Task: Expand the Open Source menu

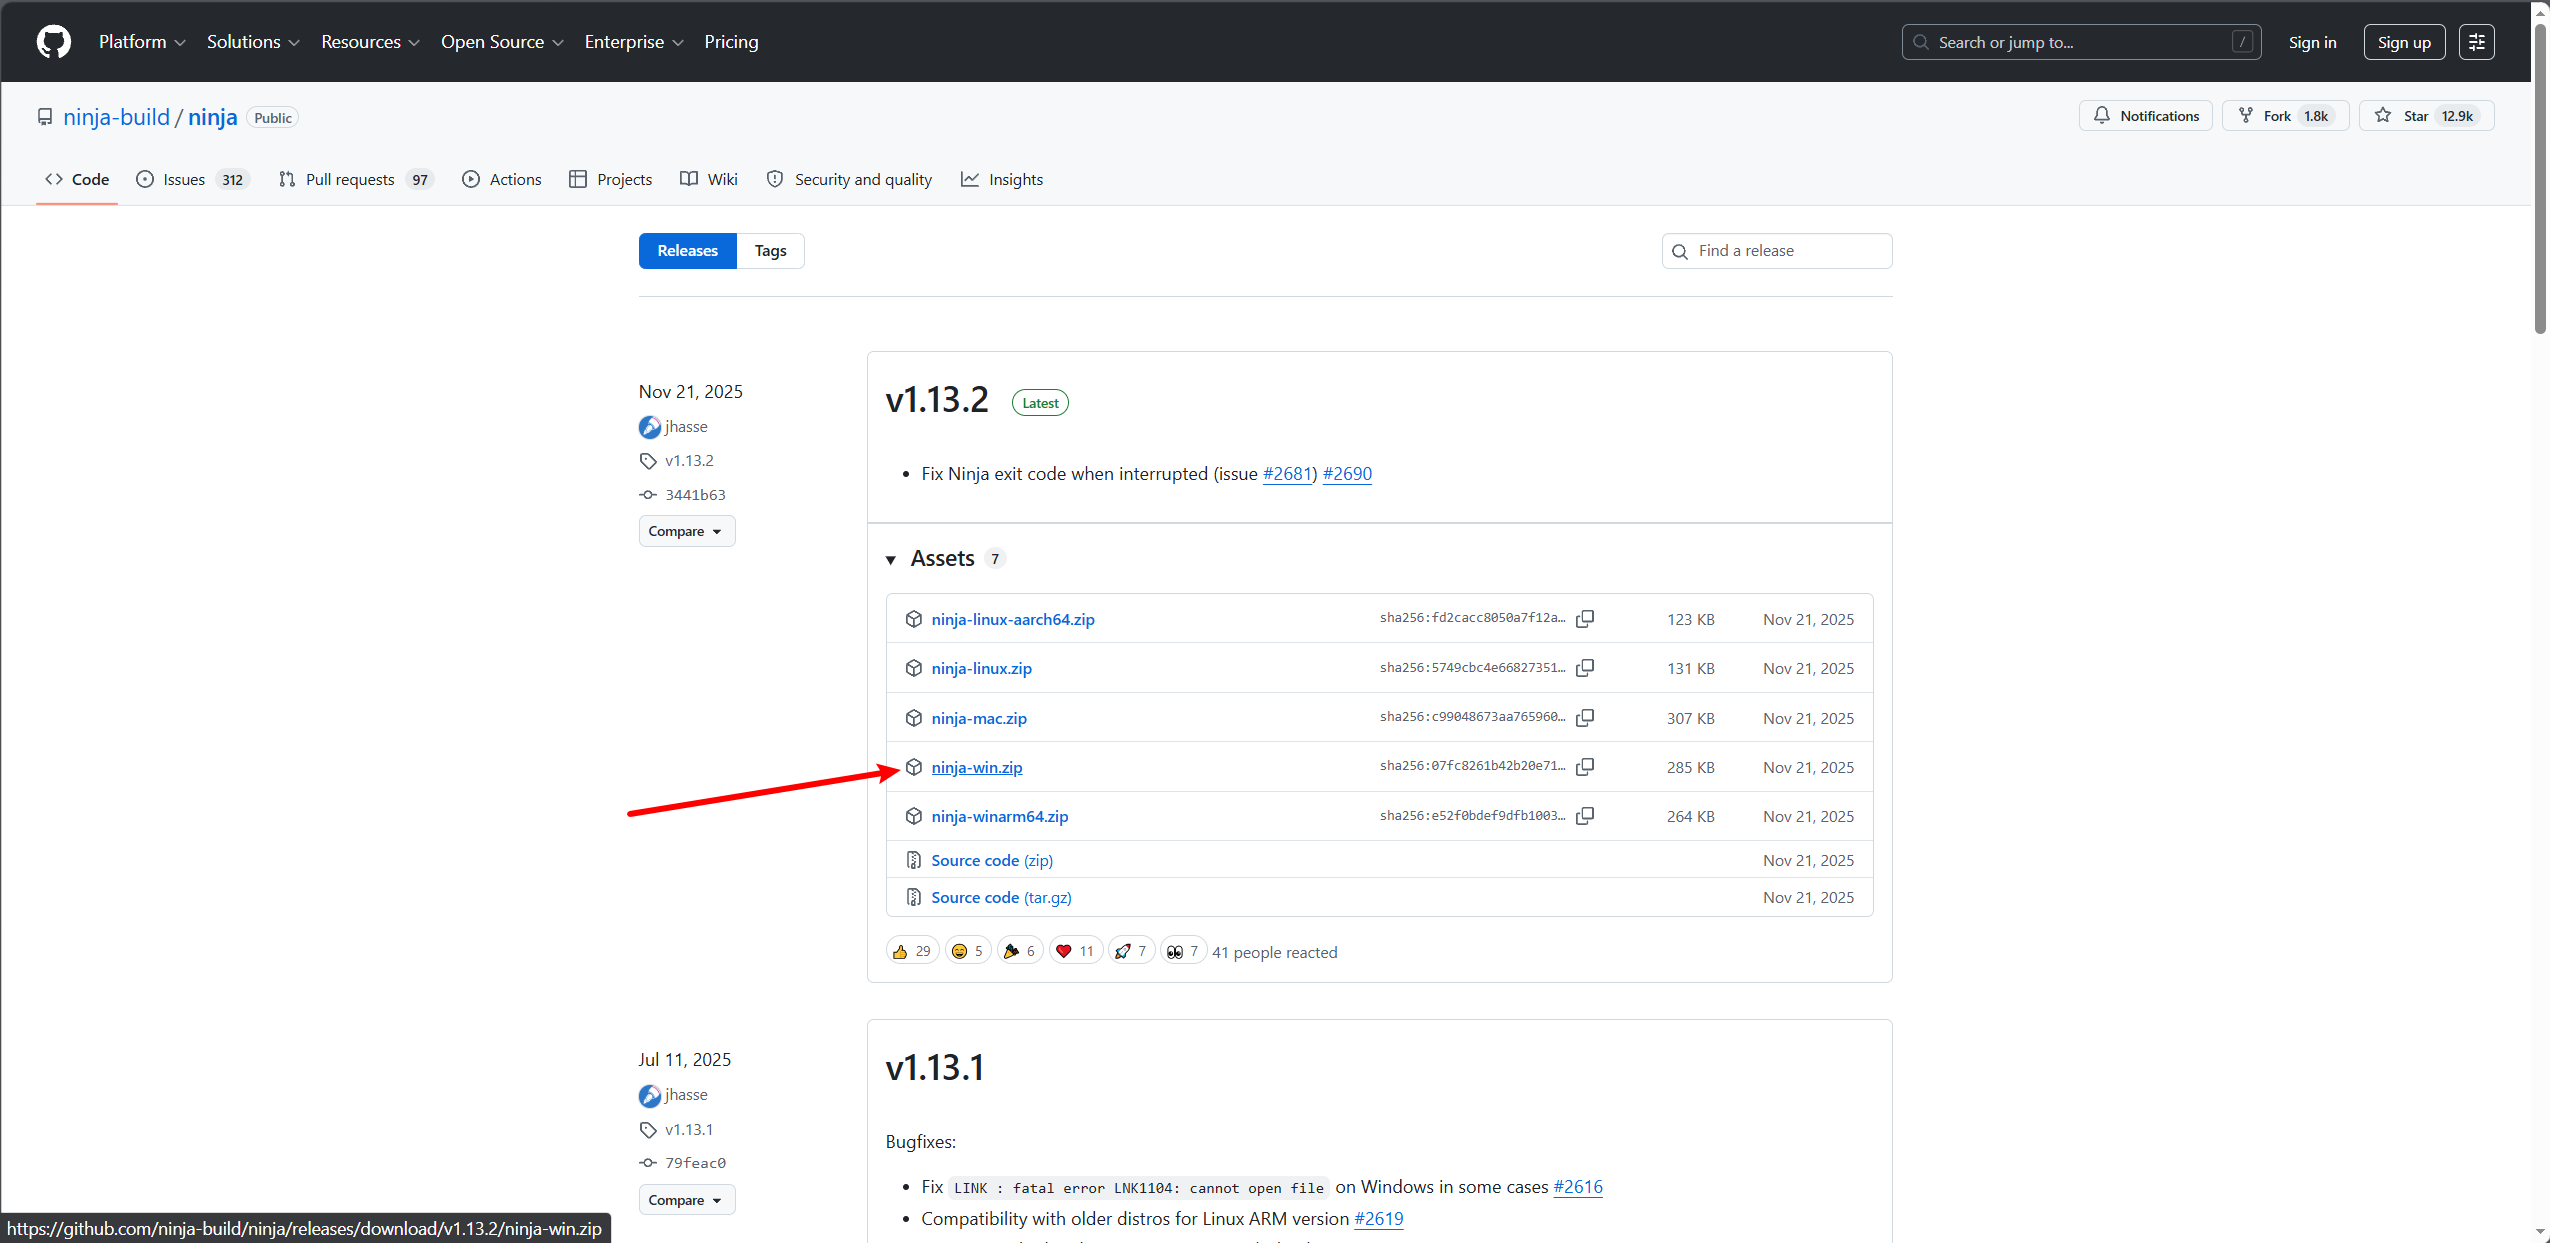Action: click(502, 42)
